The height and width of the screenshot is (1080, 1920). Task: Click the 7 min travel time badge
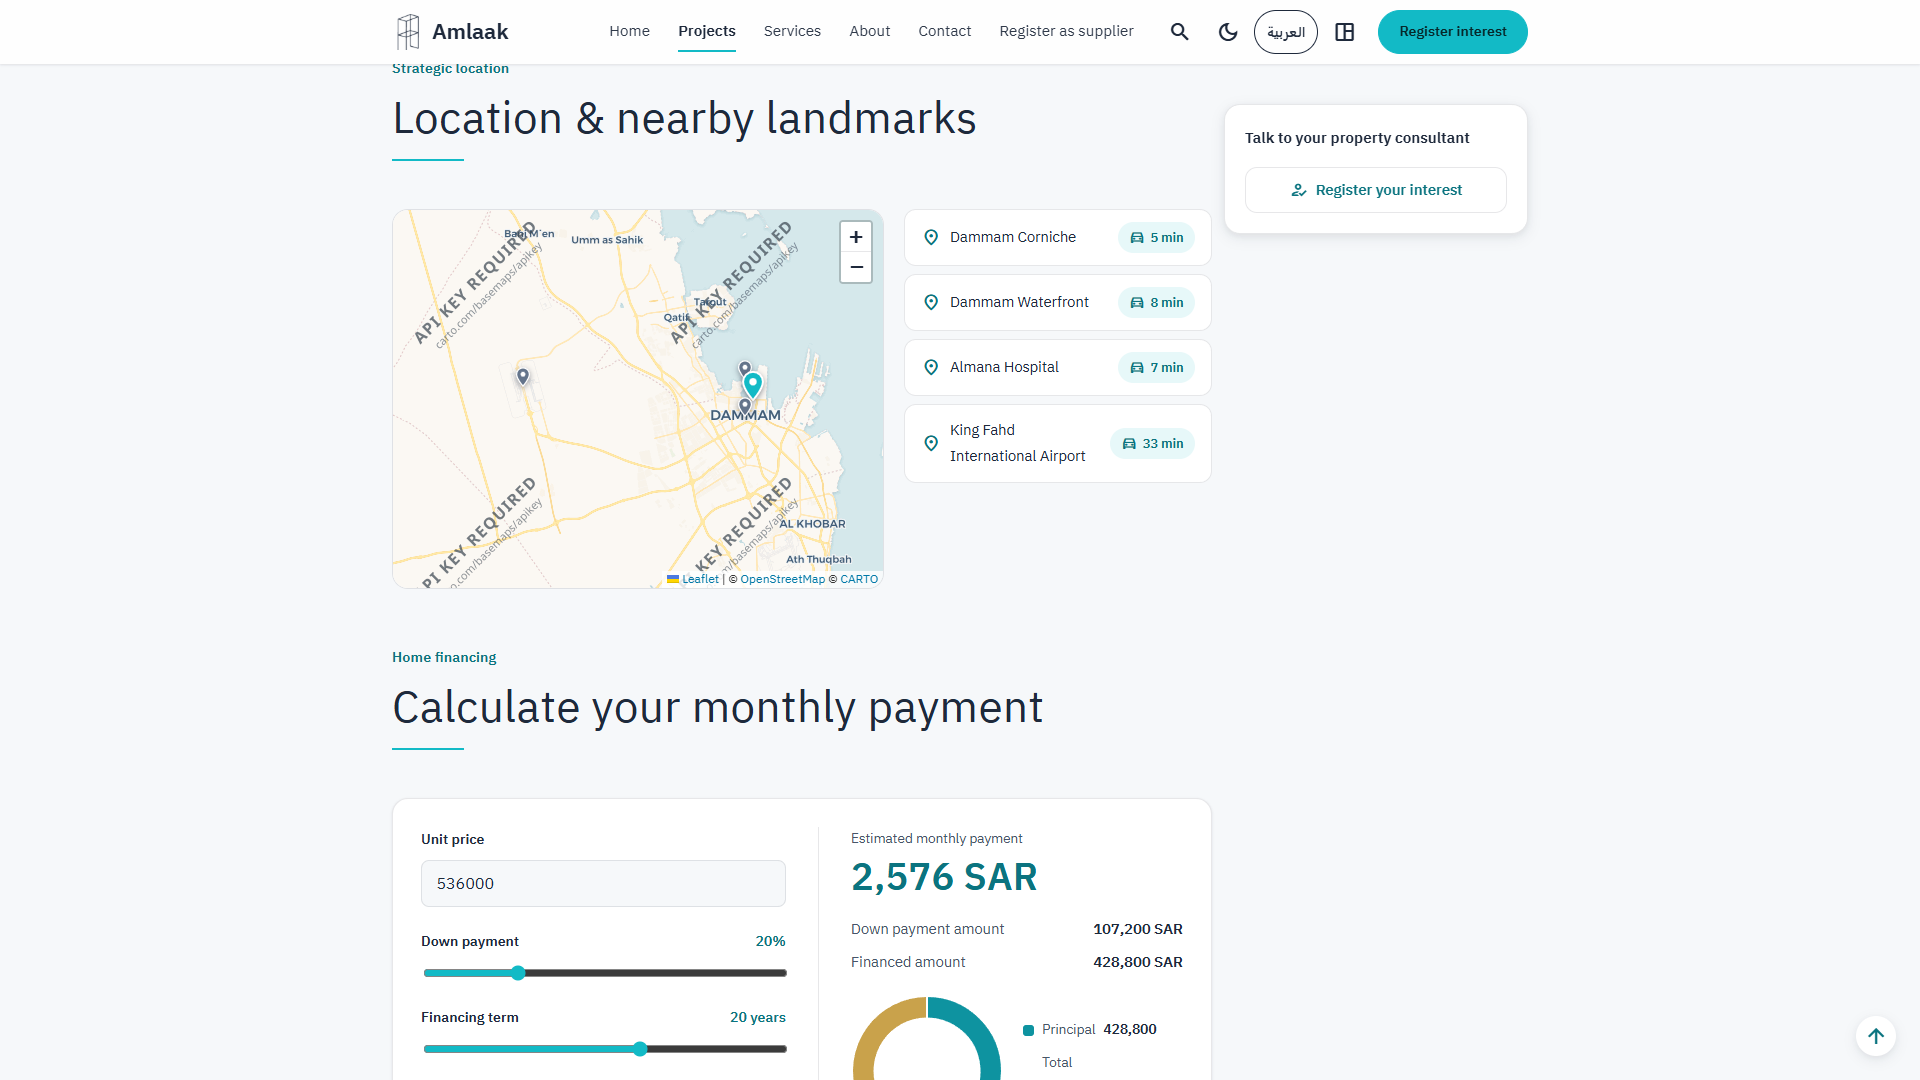(1156, 368)
